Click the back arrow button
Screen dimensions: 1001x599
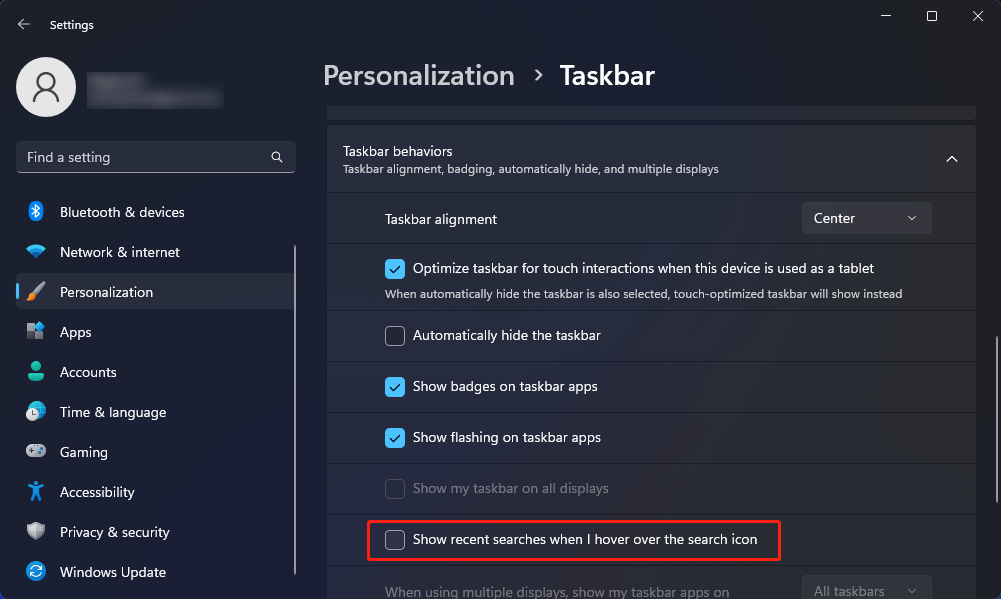(23, 24)
